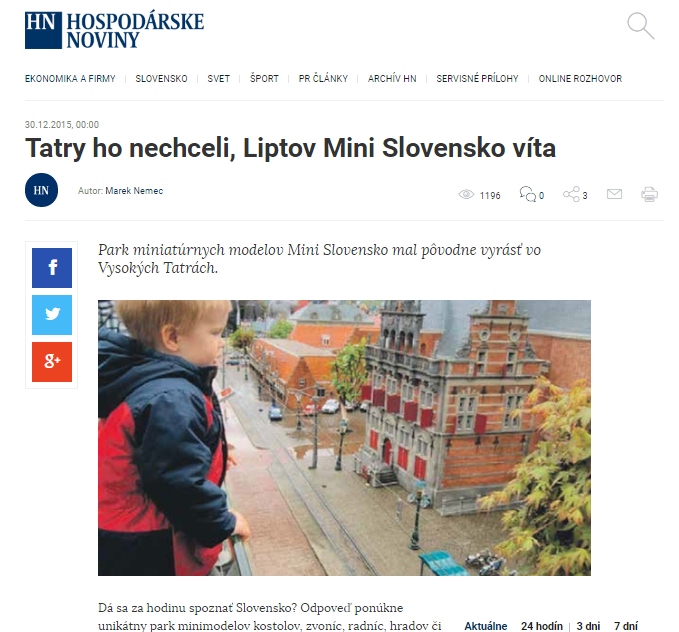
Task: Share article on Facebook
Action: point(52,268)
